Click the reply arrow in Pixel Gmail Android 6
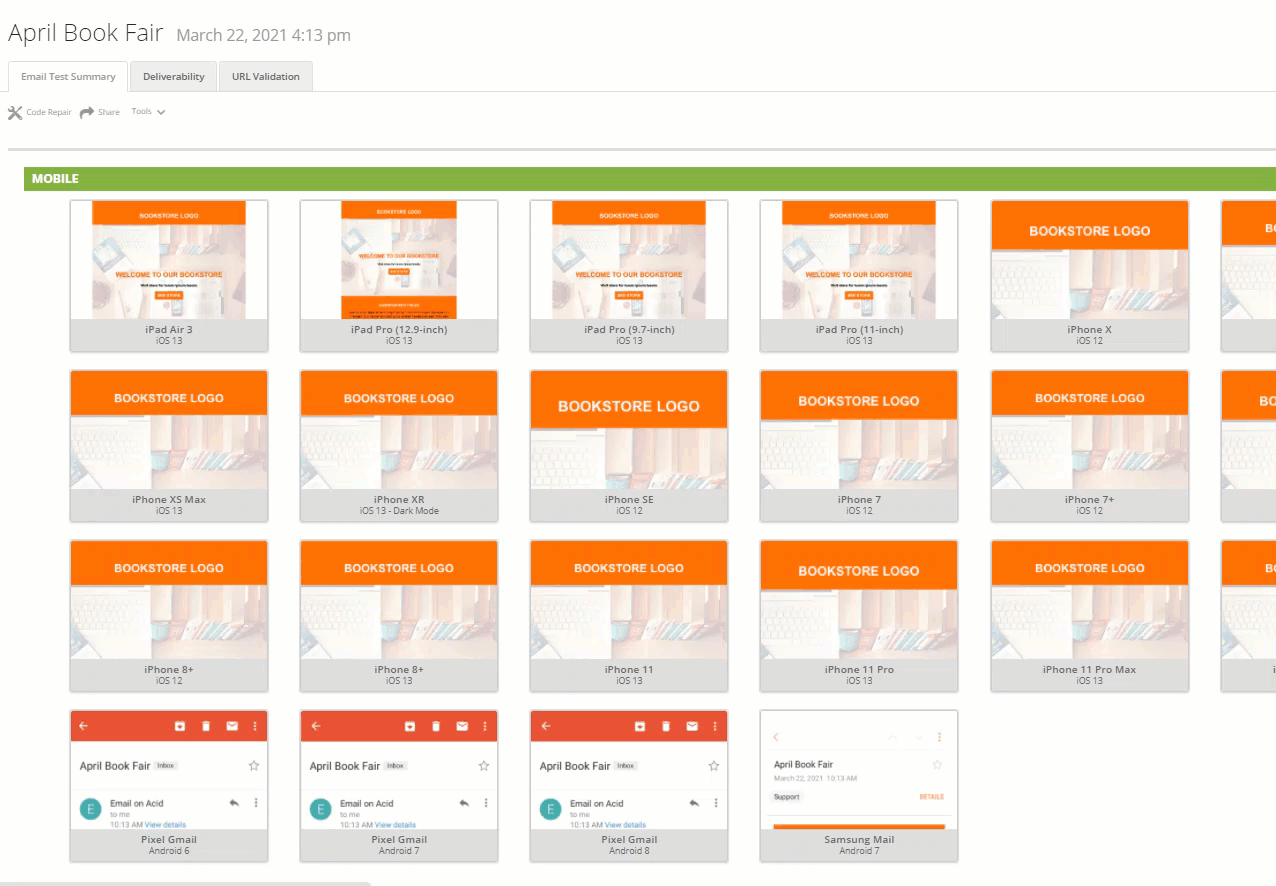The image size is (1276, 886). (x=234, y=803)
